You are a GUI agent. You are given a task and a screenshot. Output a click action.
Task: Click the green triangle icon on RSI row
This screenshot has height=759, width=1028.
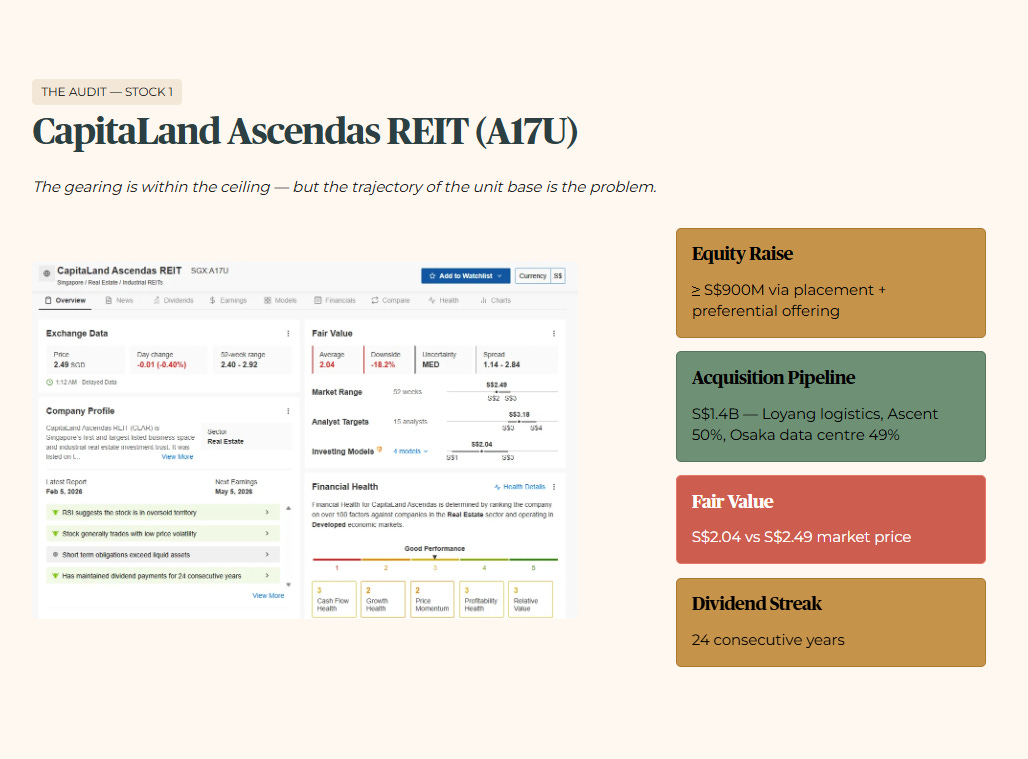coord(55,513)
